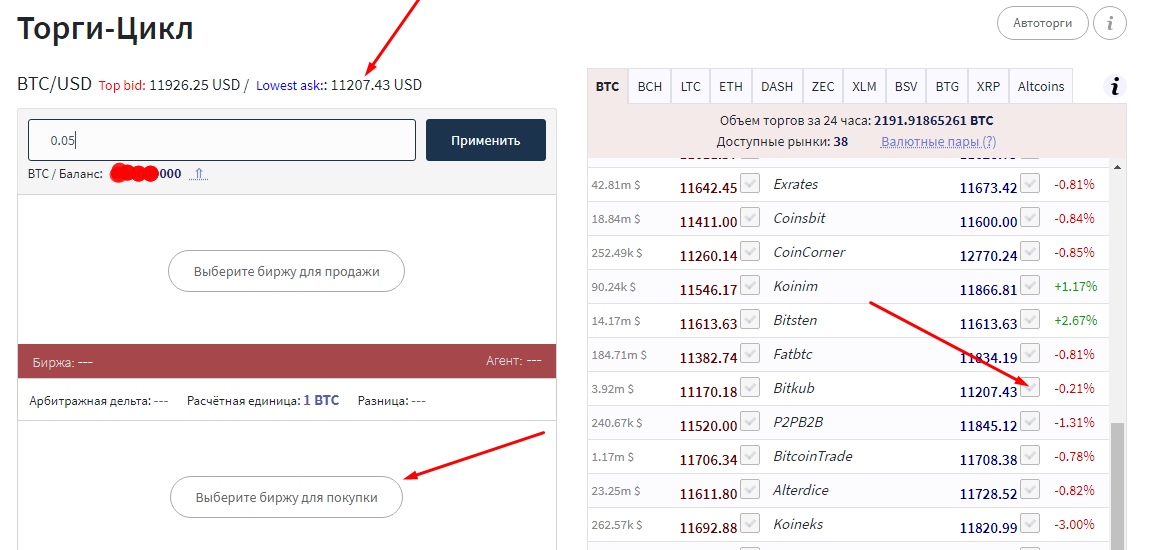Open the BTG tab

pos(946,87)
